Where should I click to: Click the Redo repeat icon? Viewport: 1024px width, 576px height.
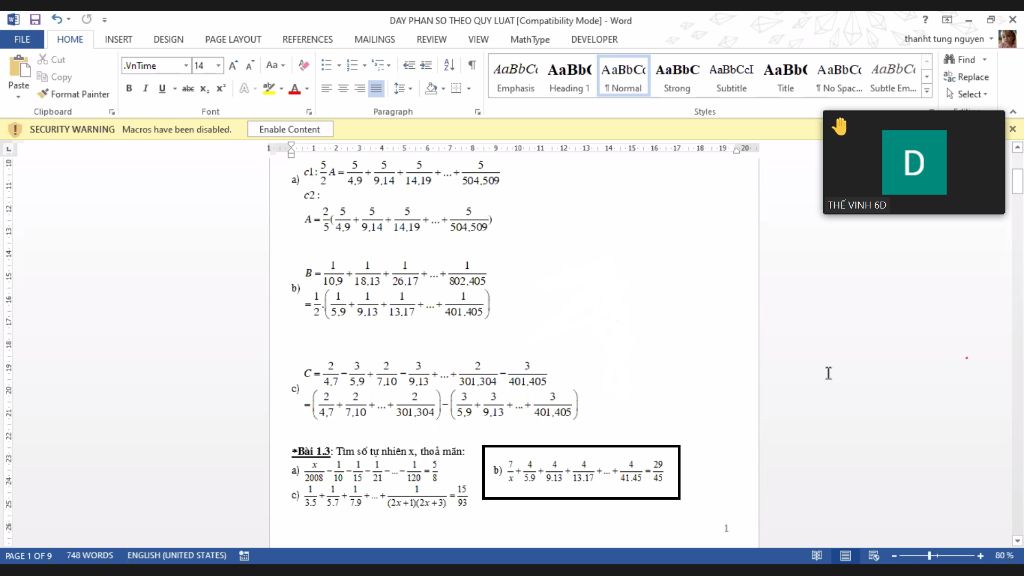click(86, 20)
